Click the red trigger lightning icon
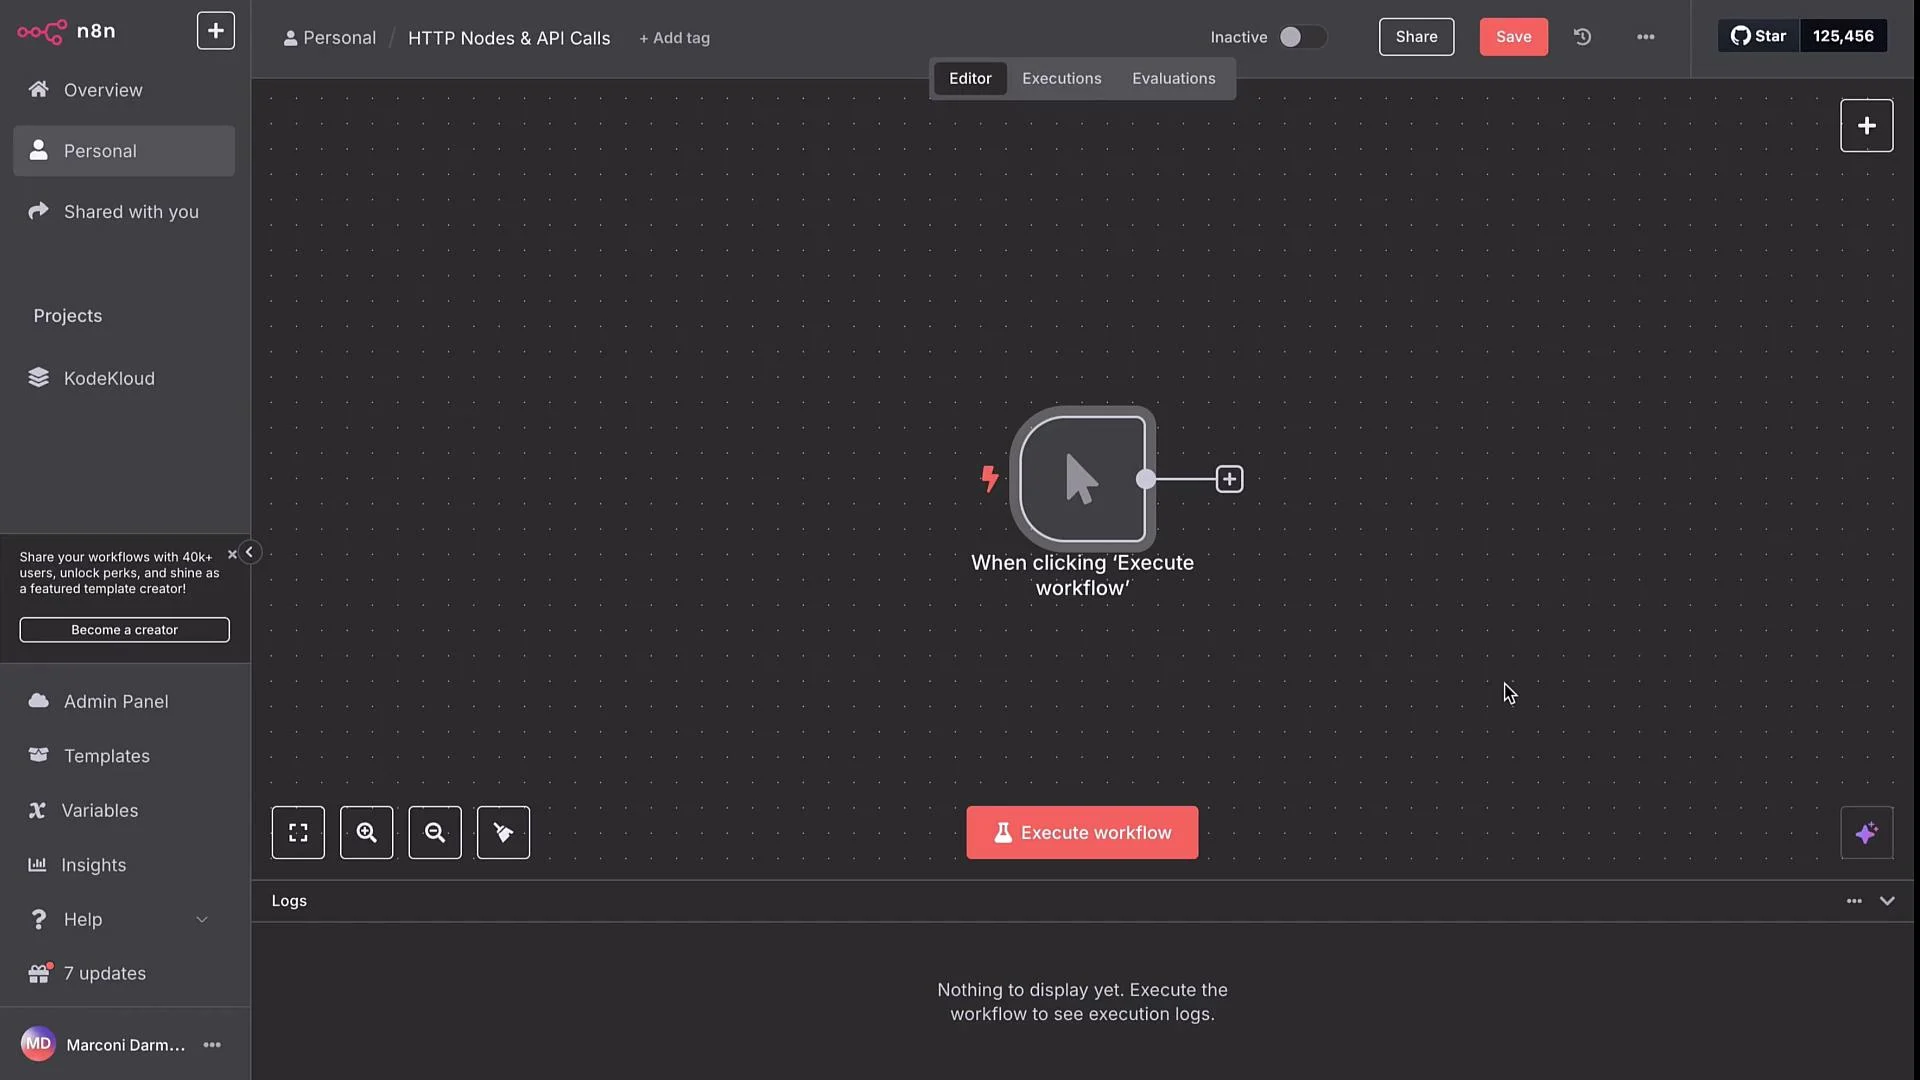 990,479
